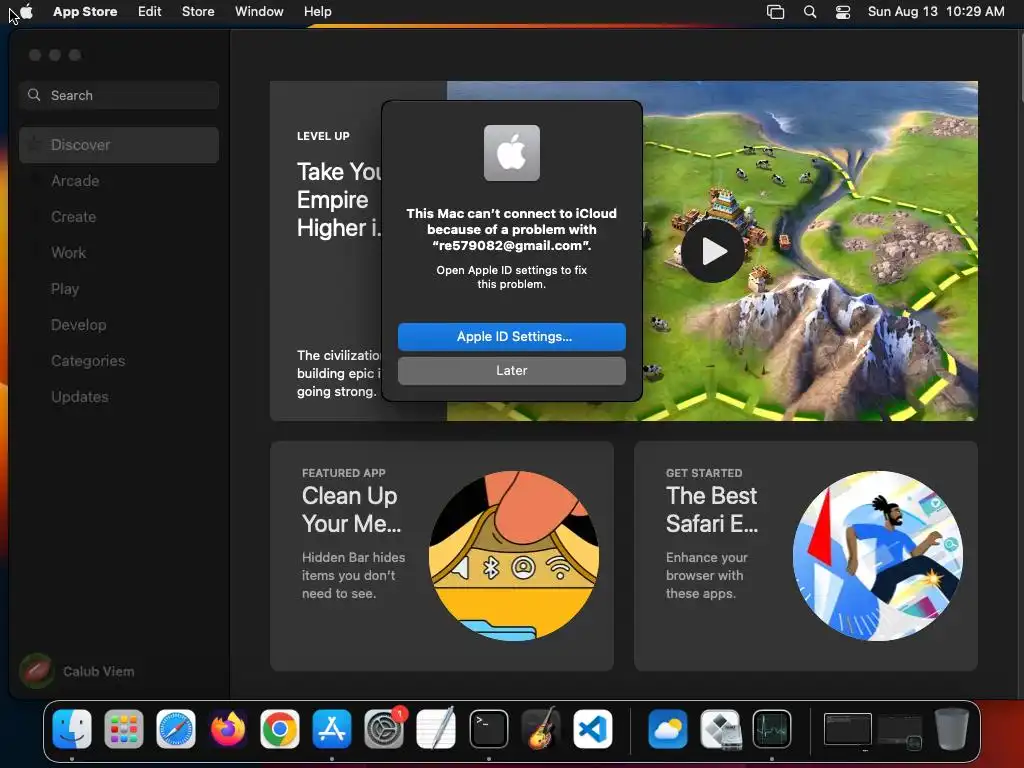
Task: Launch Firefox from the Dock
Action: pyautogui.click(x=228, y=729)
